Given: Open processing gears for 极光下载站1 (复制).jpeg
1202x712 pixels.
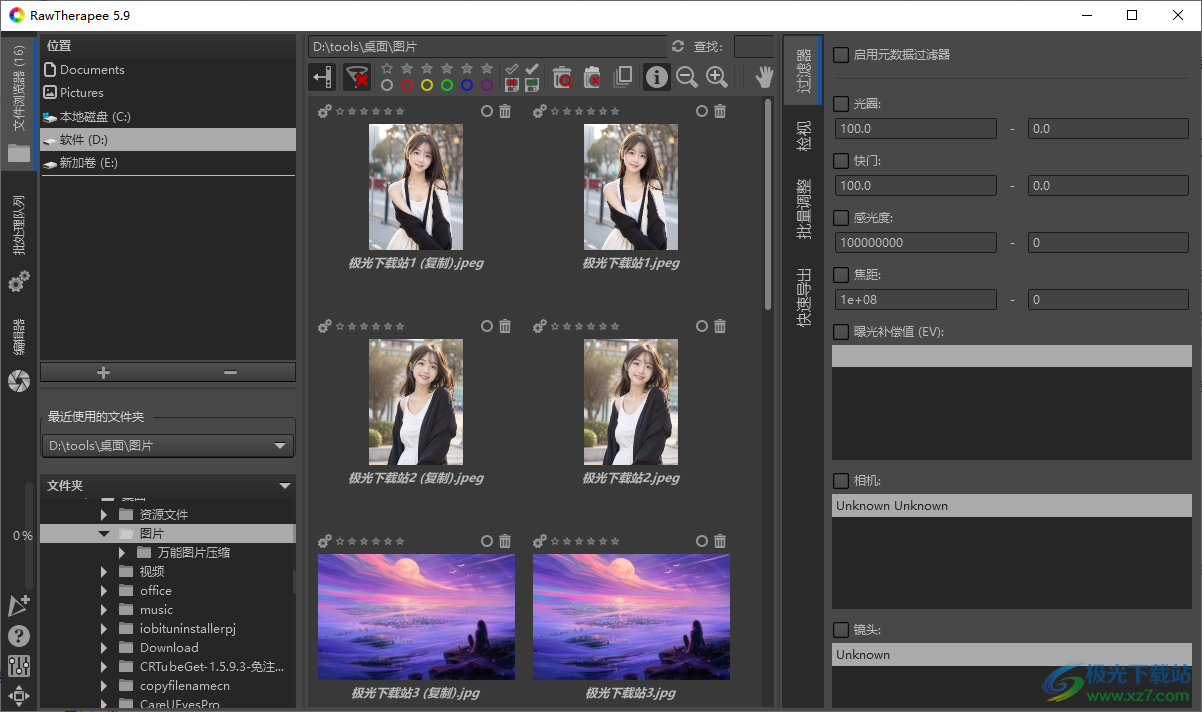Looking at the screenshot, I should point(325,111).
